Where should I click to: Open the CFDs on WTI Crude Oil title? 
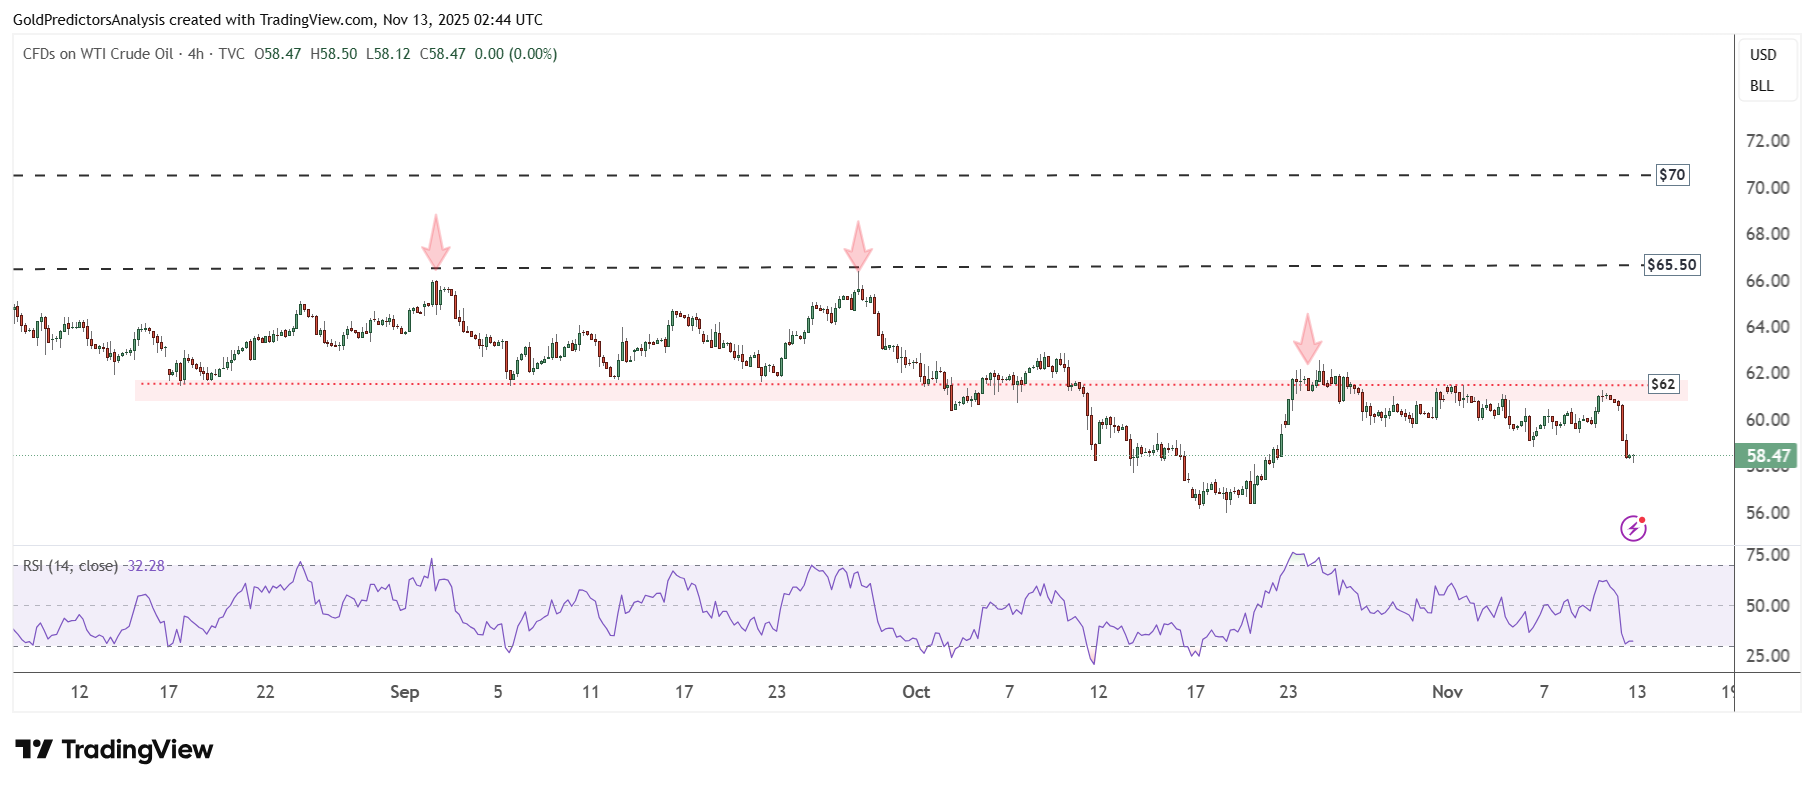point(98,54)
